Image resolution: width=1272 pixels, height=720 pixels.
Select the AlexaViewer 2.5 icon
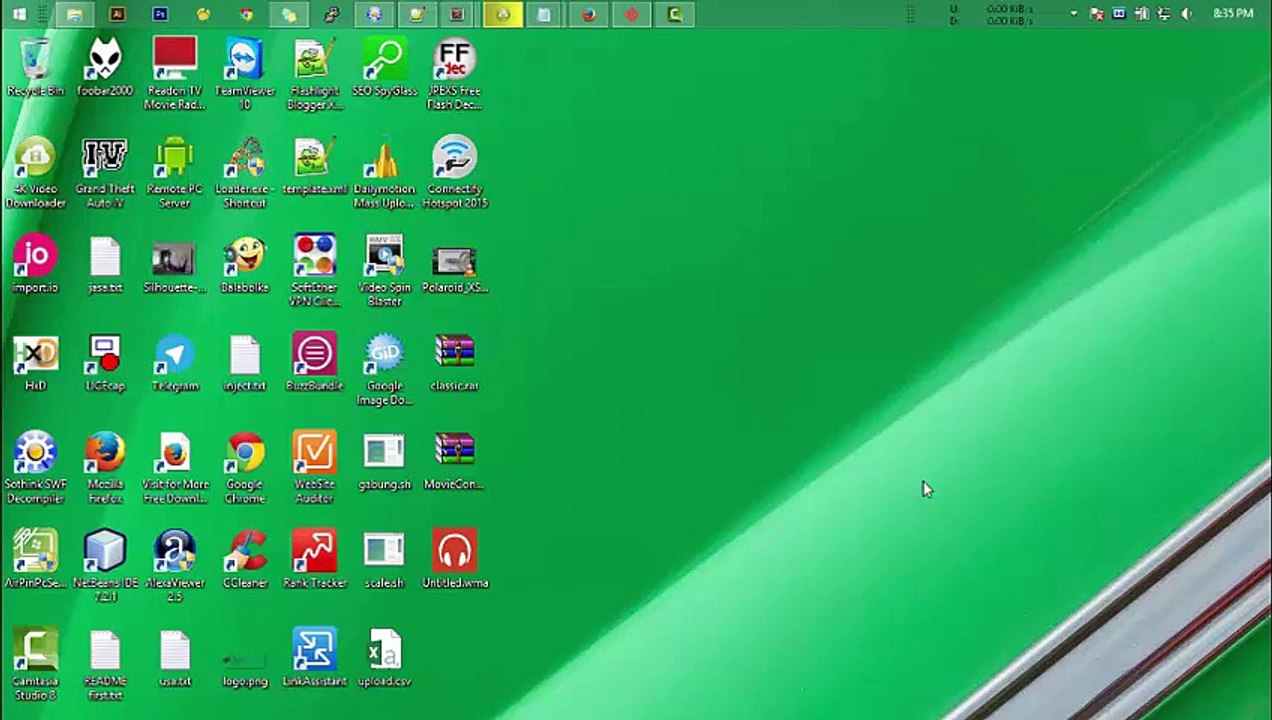click(x=175, y=566)
